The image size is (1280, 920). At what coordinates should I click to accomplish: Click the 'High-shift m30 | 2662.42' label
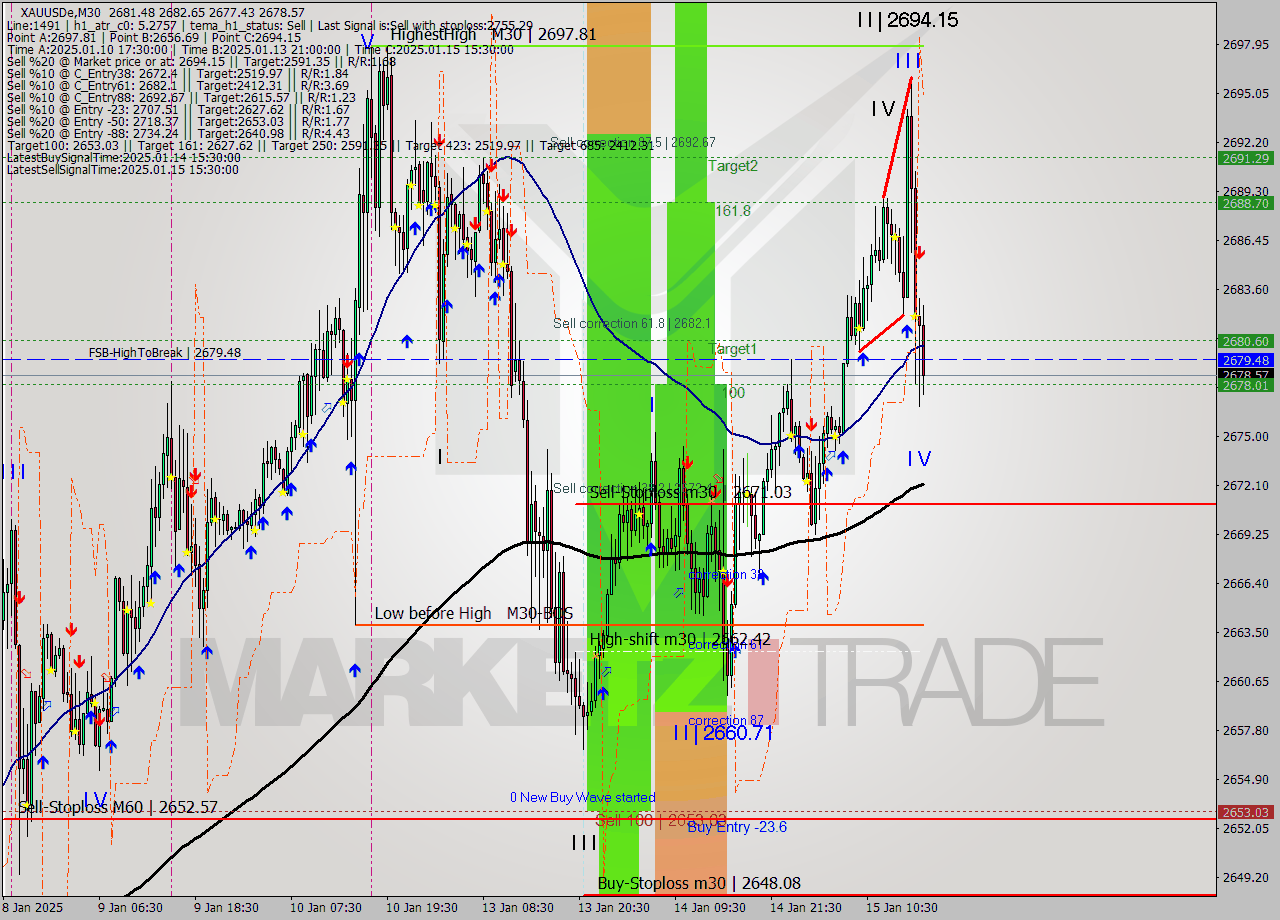point(680,639)
